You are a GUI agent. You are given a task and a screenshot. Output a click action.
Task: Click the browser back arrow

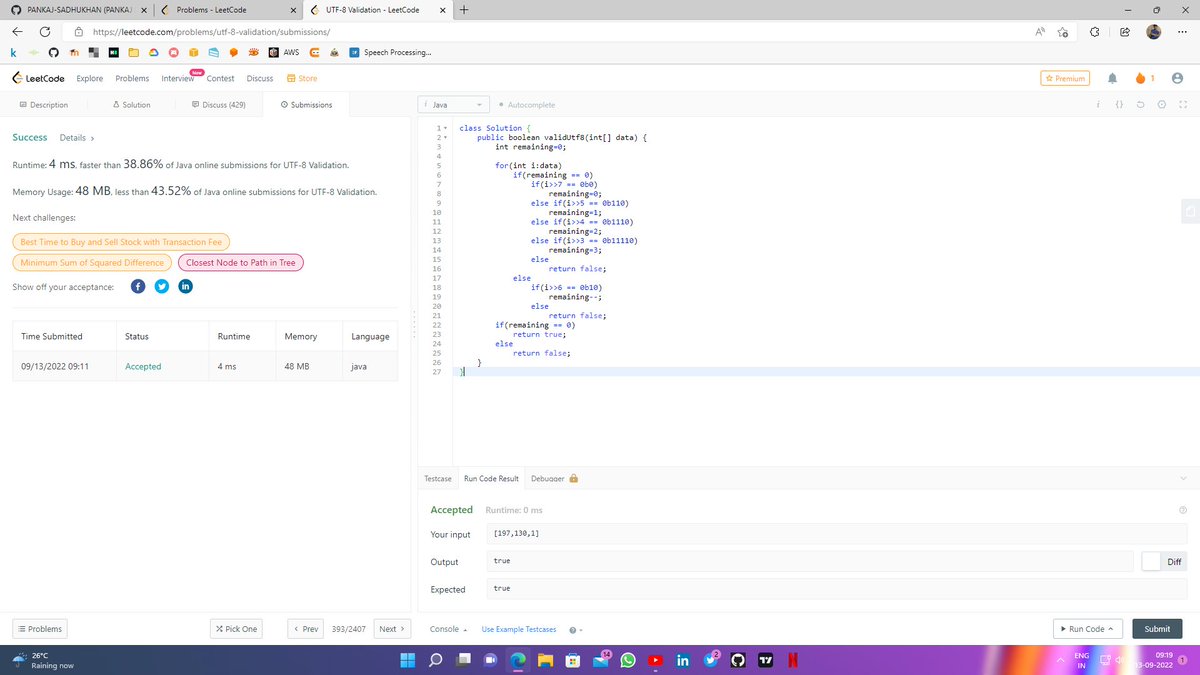[x=17, y=31]
